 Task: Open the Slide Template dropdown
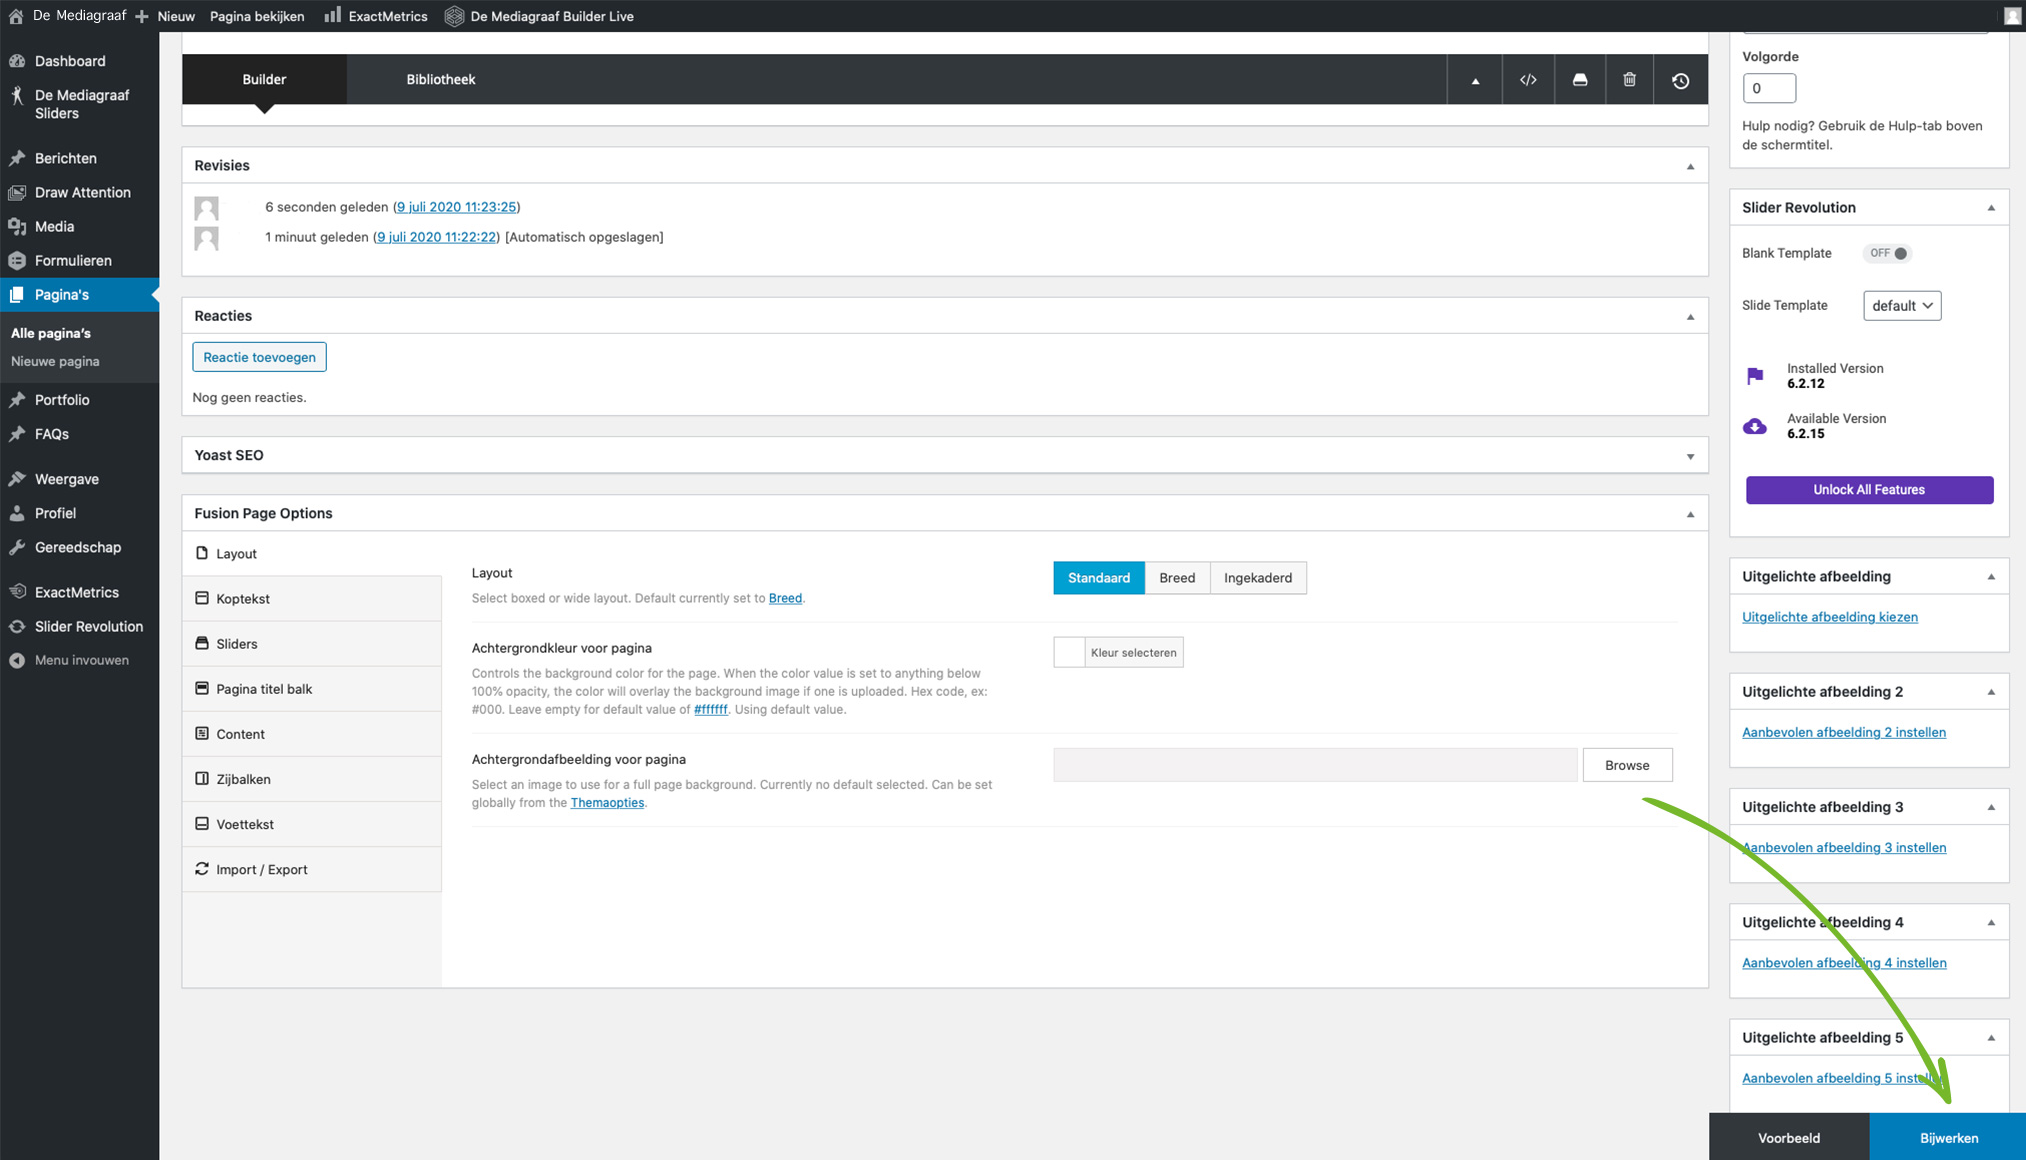click(x=1901, y=306)
